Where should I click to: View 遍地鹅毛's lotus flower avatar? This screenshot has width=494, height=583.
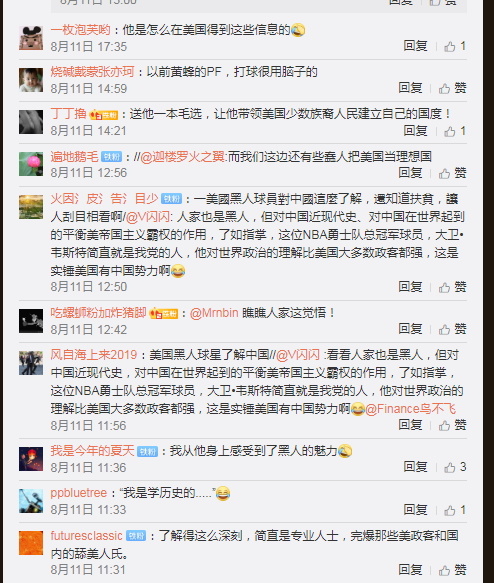tap(31, 164)
